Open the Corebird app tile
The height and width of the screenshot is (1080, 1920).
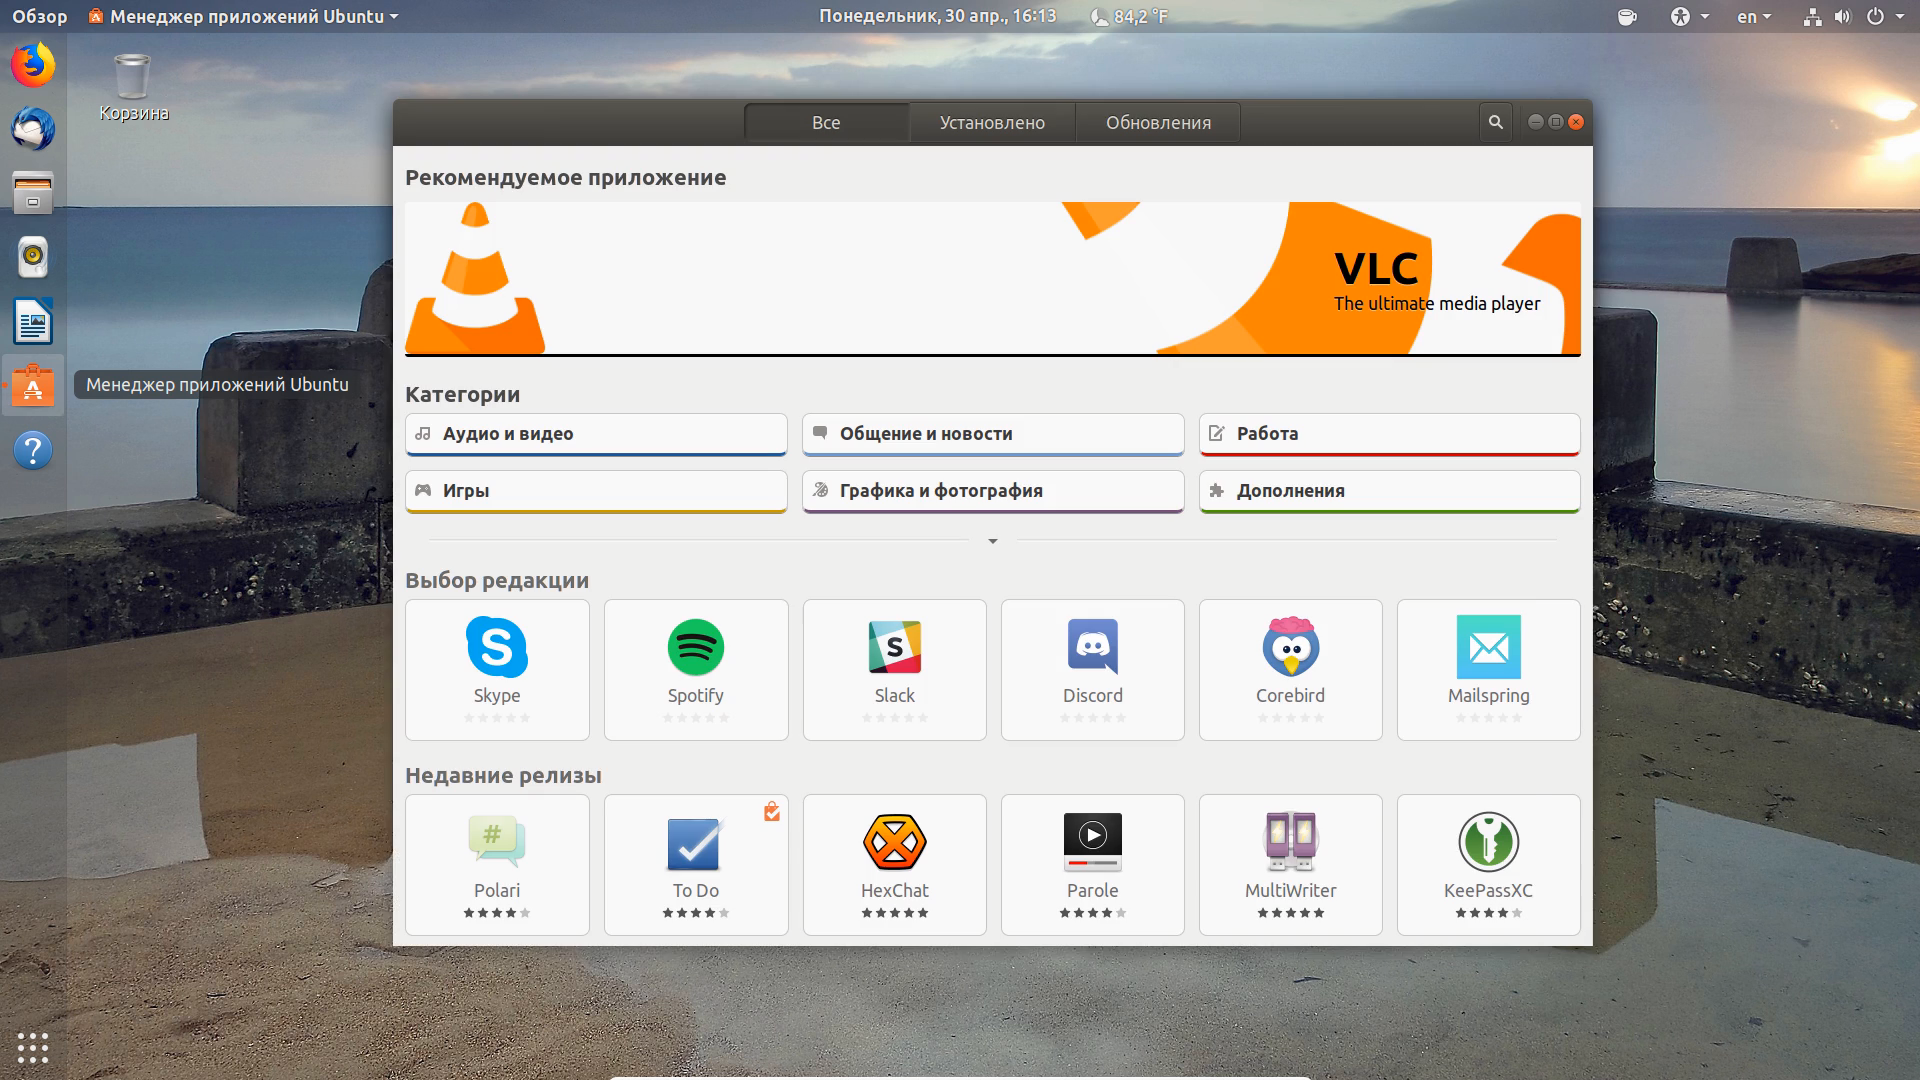tap(1290, 670)
